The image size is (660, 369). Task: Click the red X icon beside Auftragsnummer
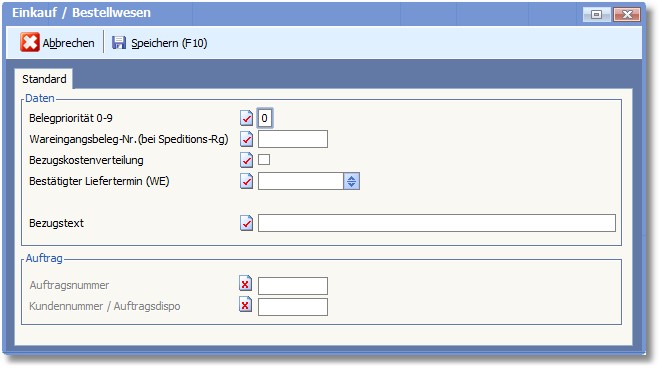tap(246, 284)
